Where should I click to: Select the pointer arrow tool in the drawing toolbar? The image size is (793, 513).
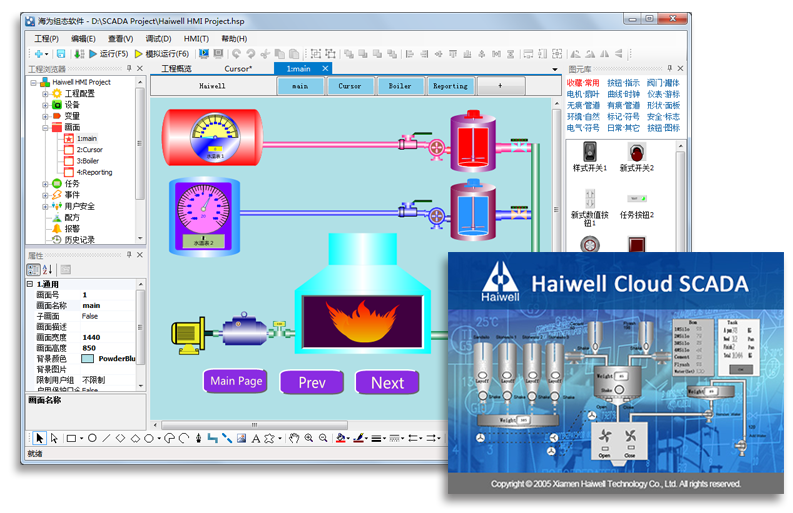pyautogui.click(x=40, y=438)
